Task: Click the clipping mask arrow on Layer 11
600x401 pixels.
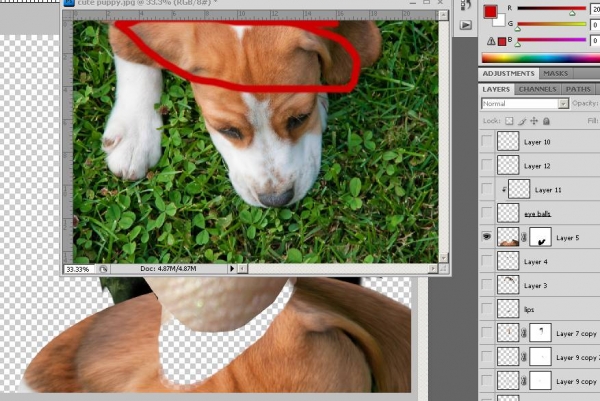Action: (504, 189)
